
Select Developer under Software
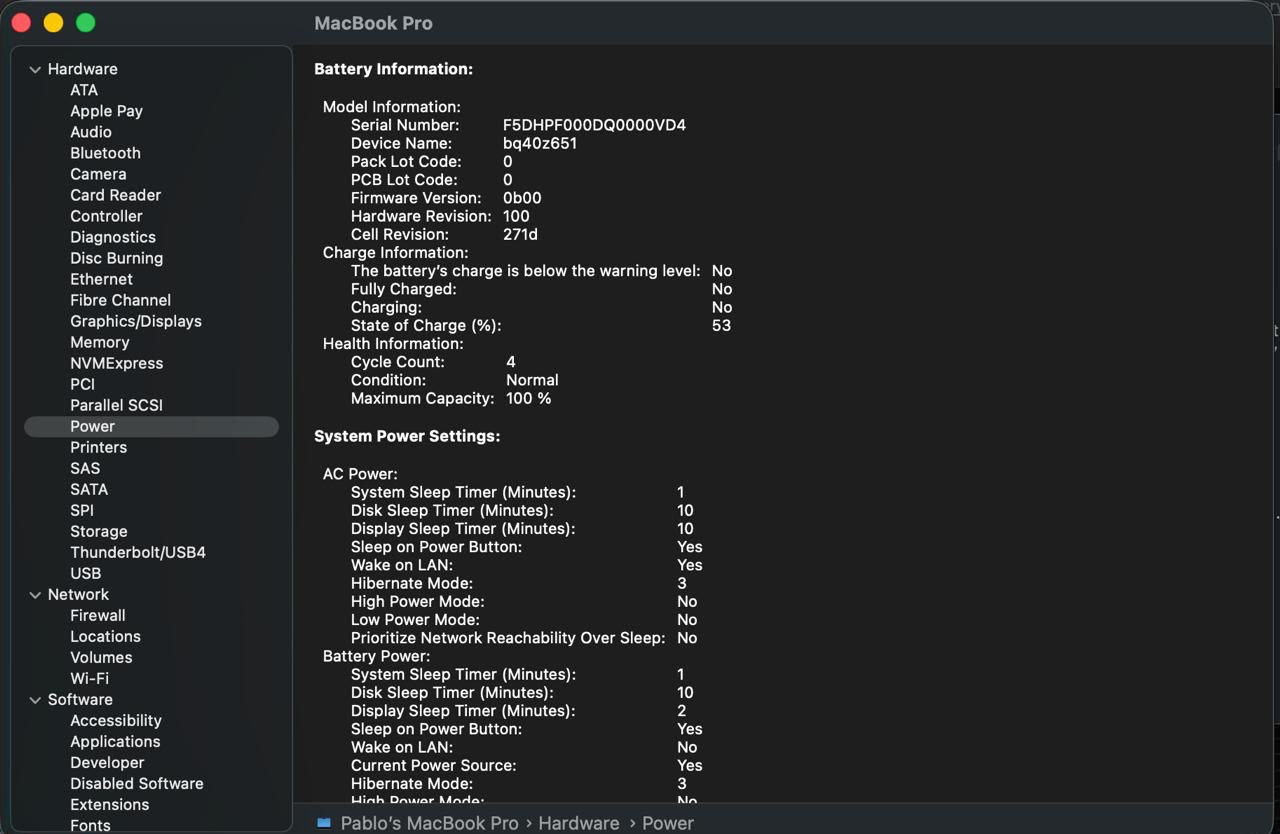click(x=107, y=762)
